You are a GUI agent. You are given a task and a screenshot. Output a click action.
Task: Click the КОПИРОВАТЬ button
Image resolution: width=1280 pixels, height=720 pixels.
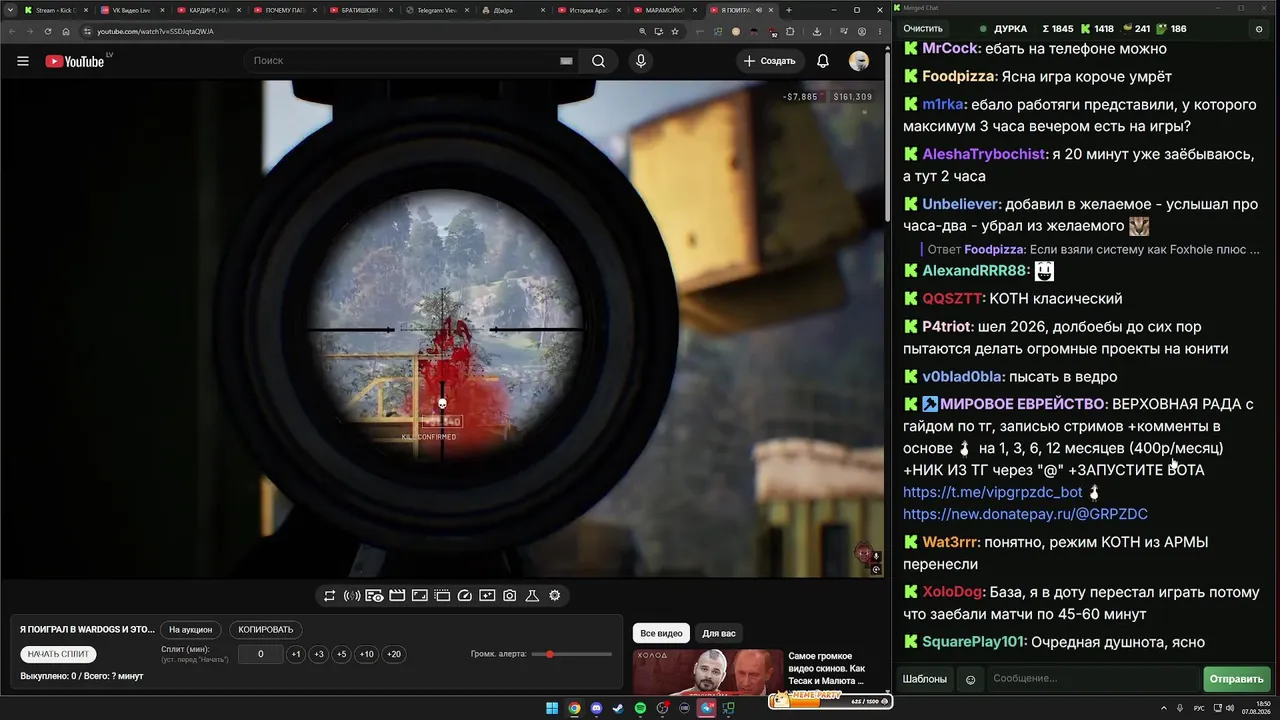(266, 630)
